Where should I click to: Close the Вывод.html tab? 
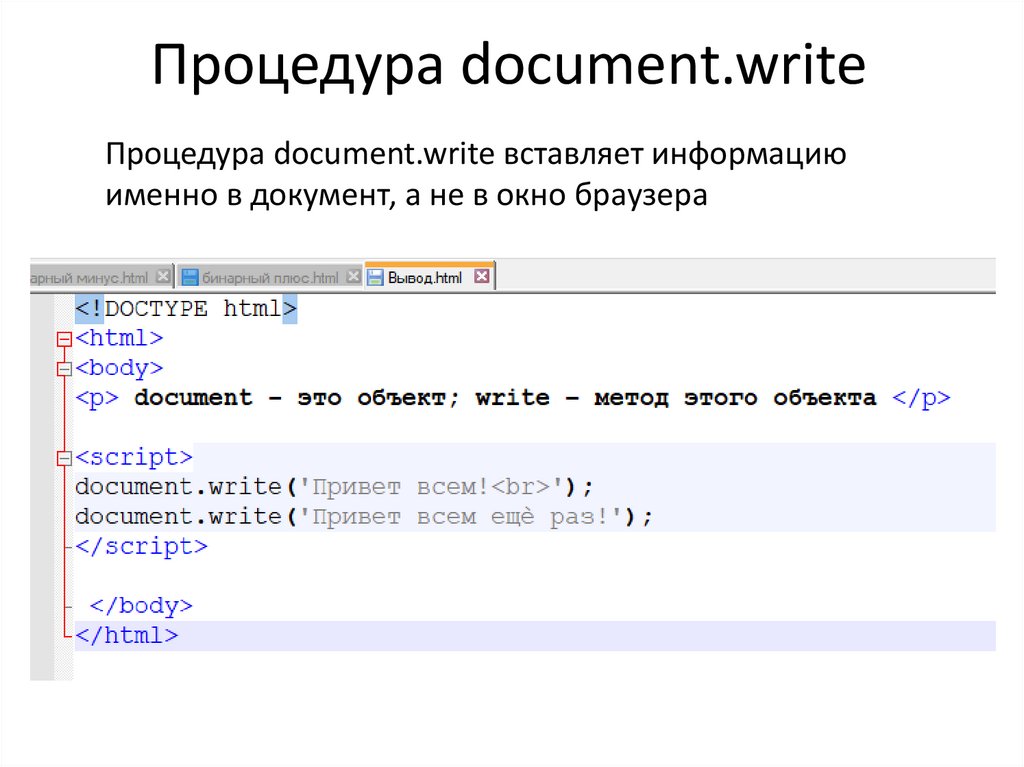point(481,277)
